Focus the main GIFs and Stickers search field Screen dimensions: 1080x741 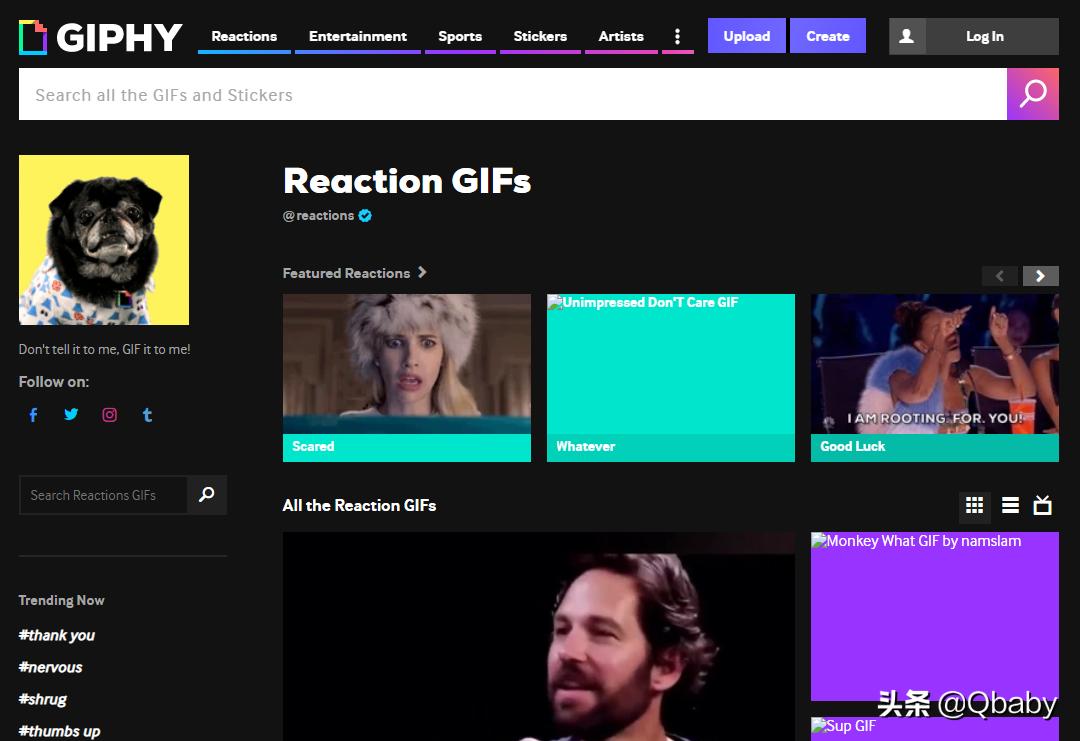click(x=512, y=94)
